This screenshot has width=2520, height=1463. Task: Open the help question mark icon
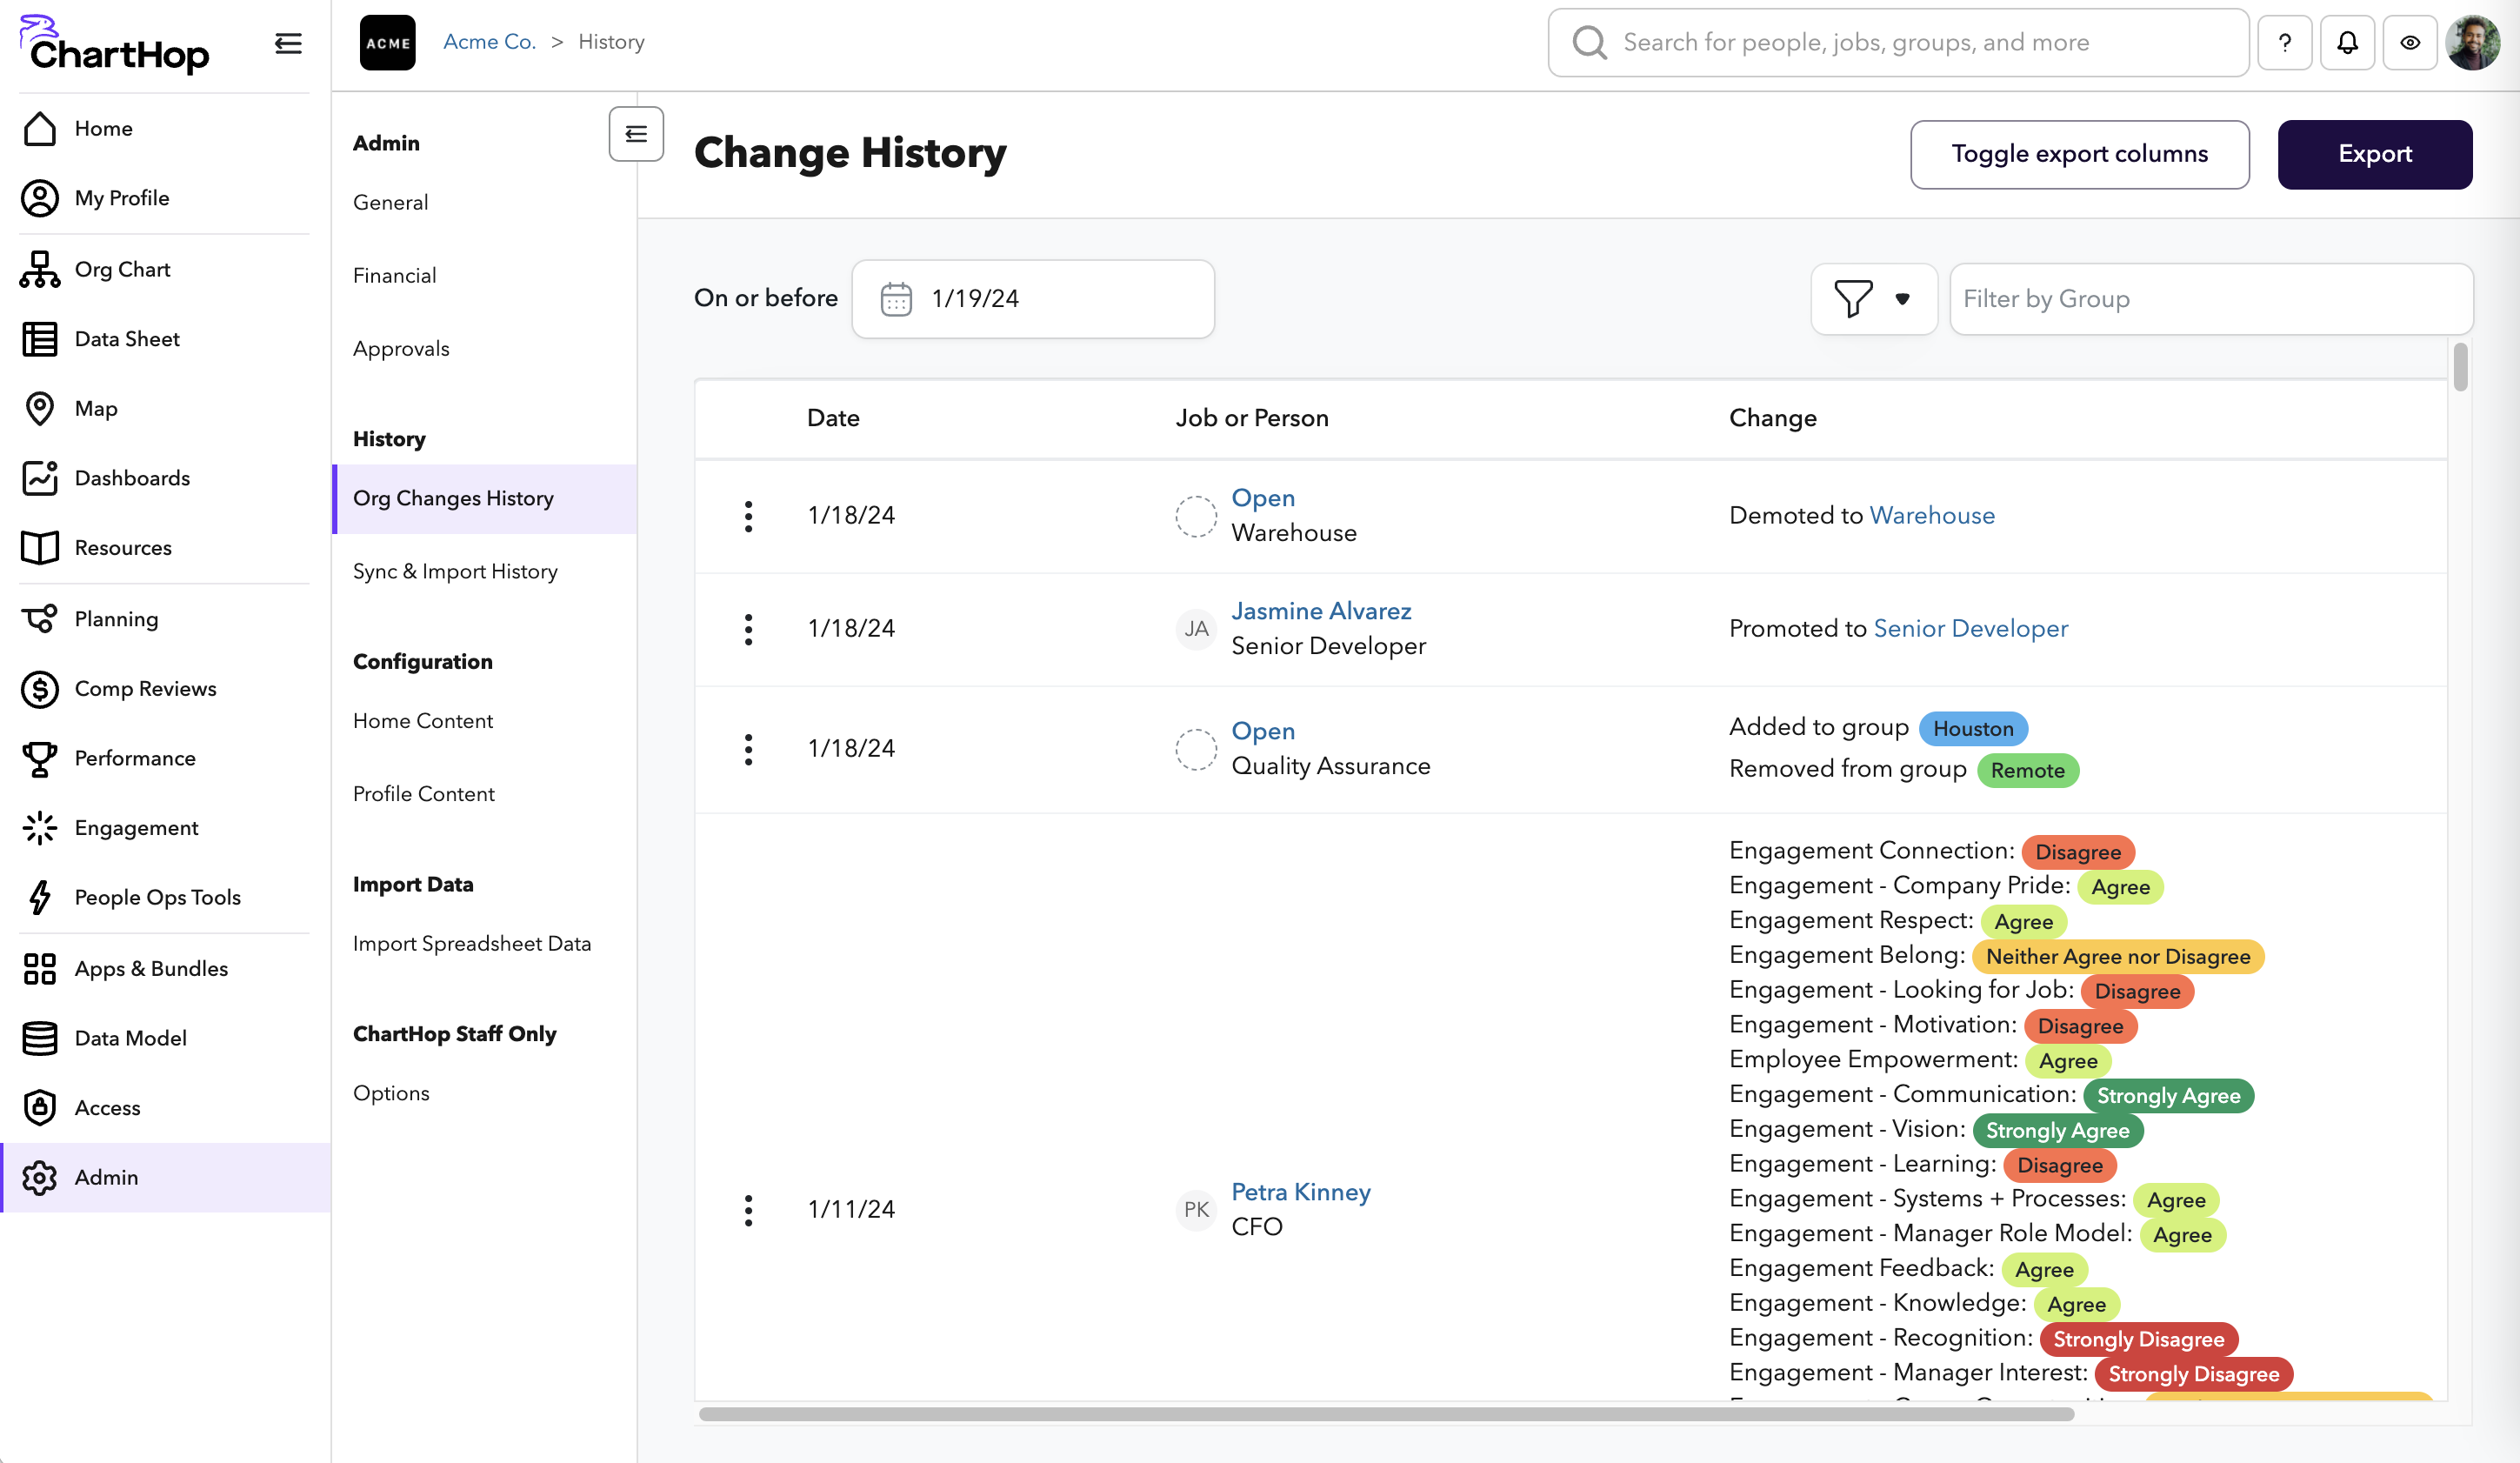2284,43
